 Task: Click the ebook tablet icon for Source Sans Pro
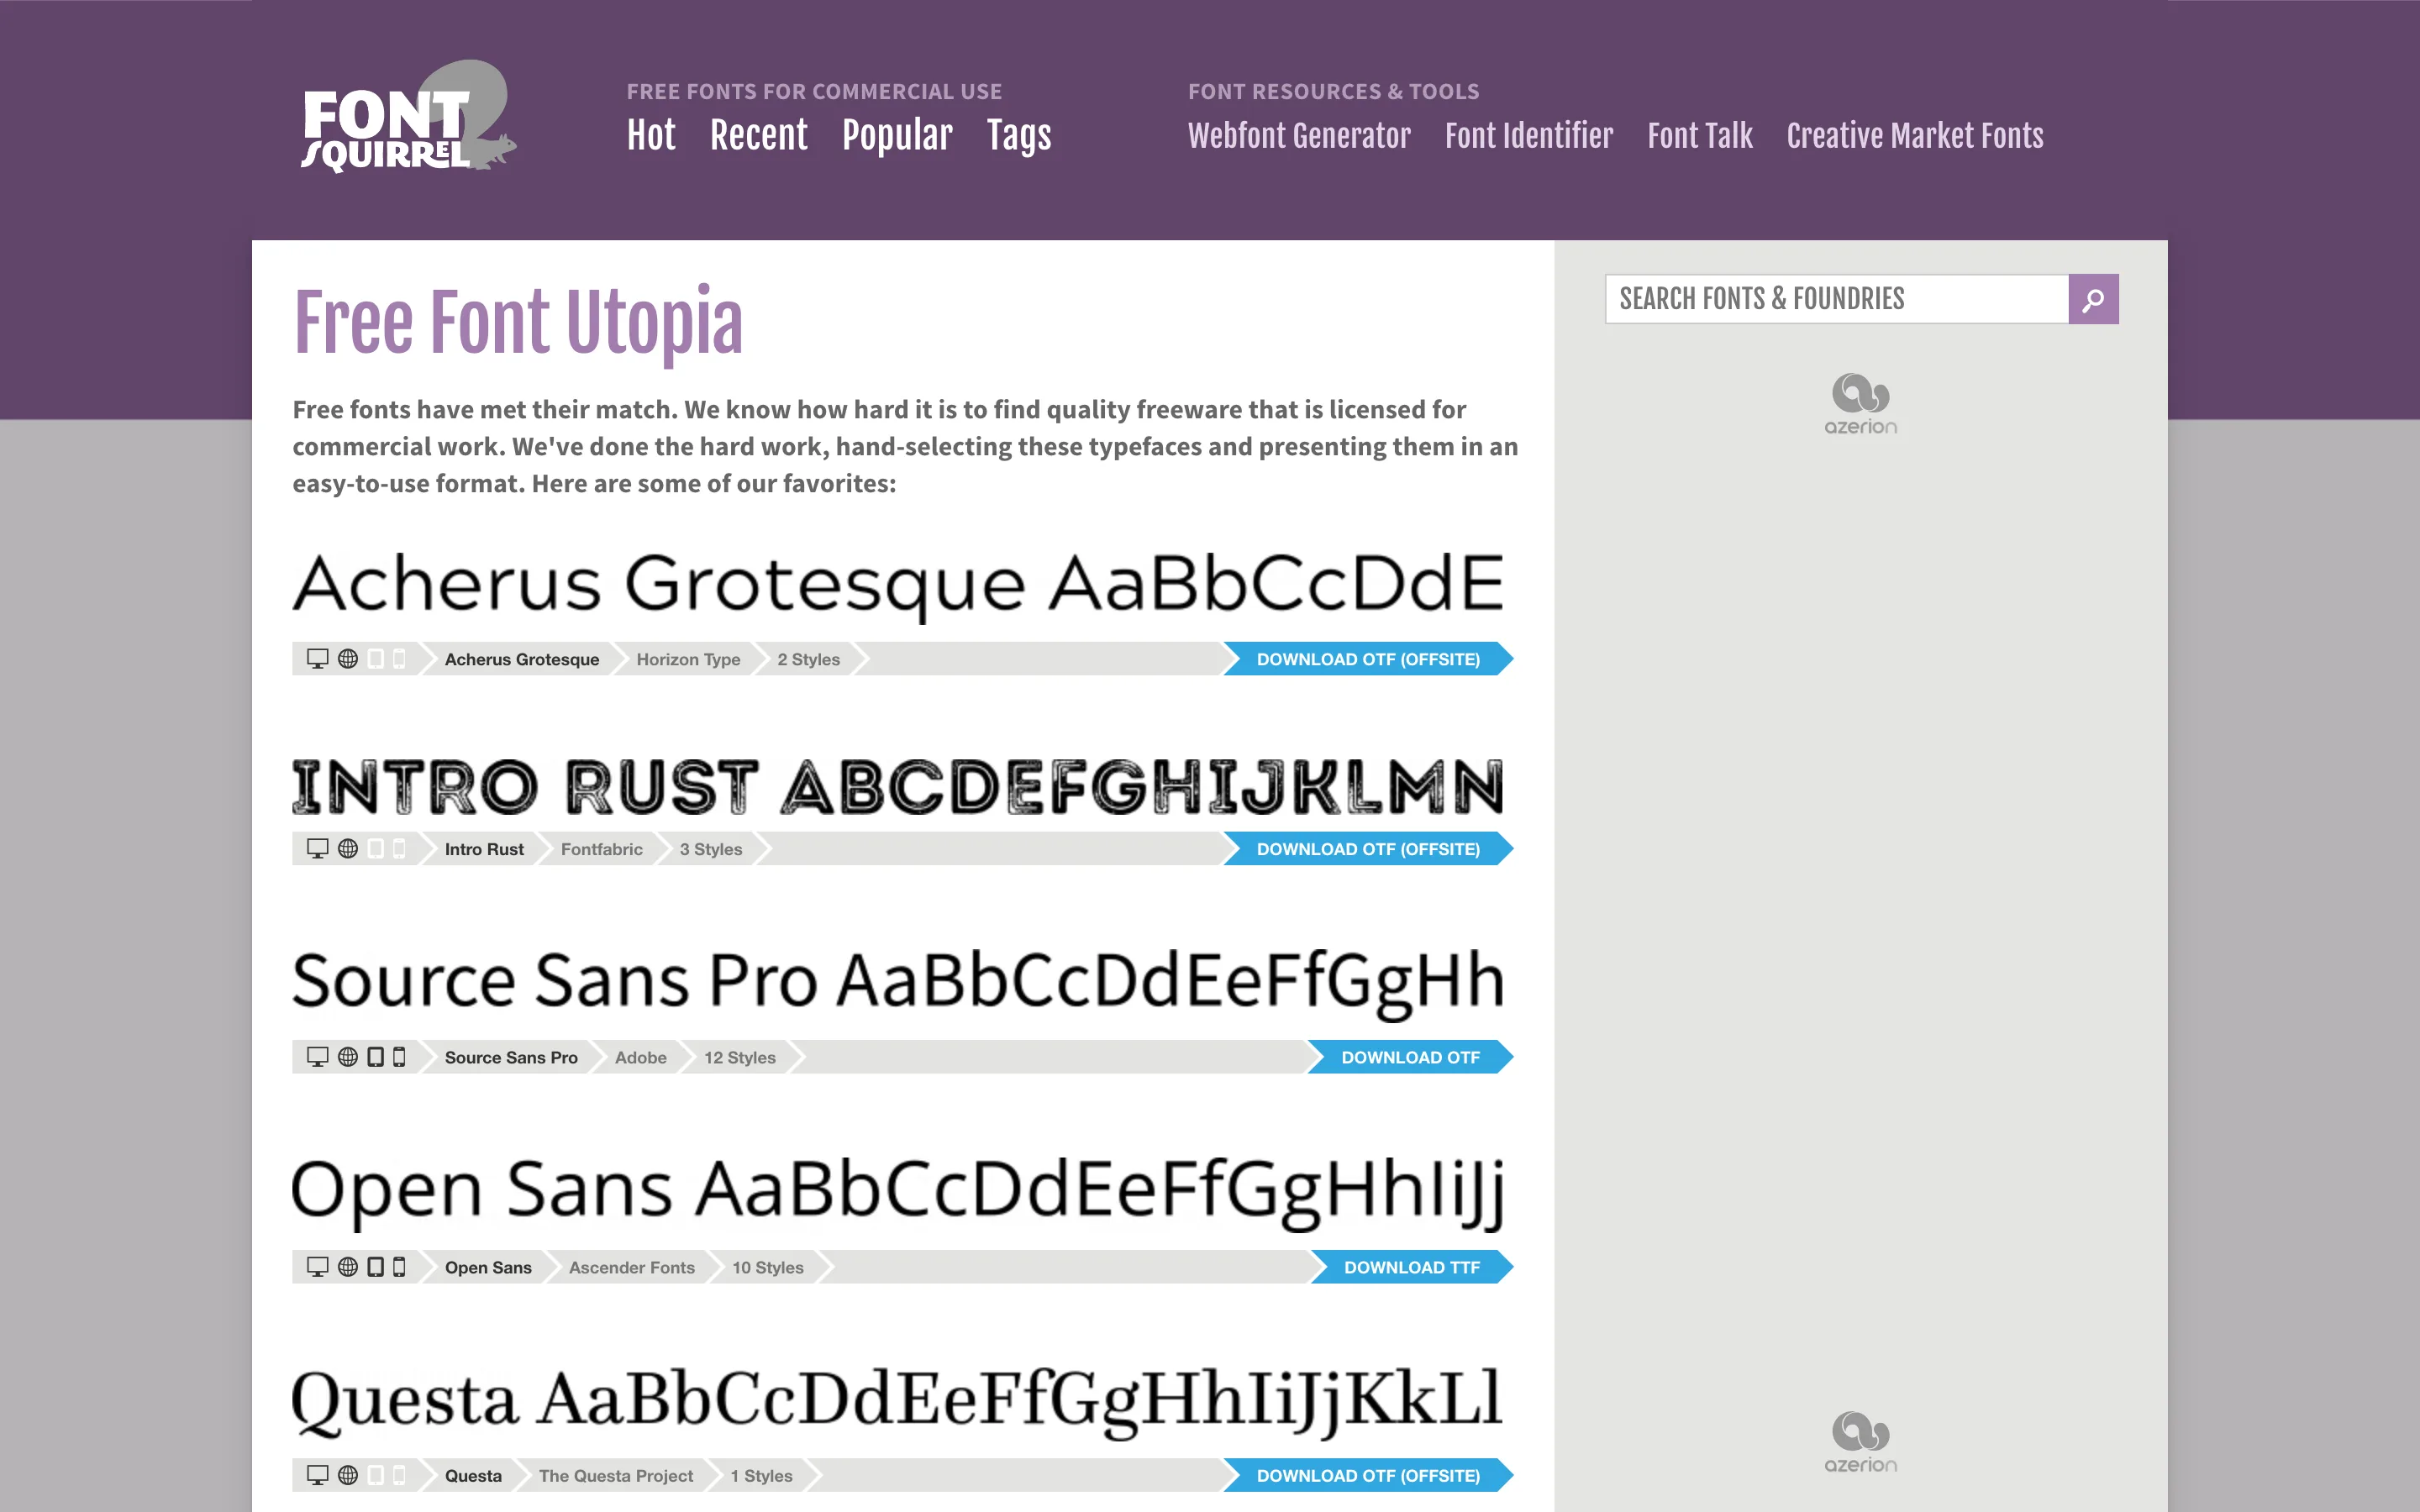pos(376,1057)
